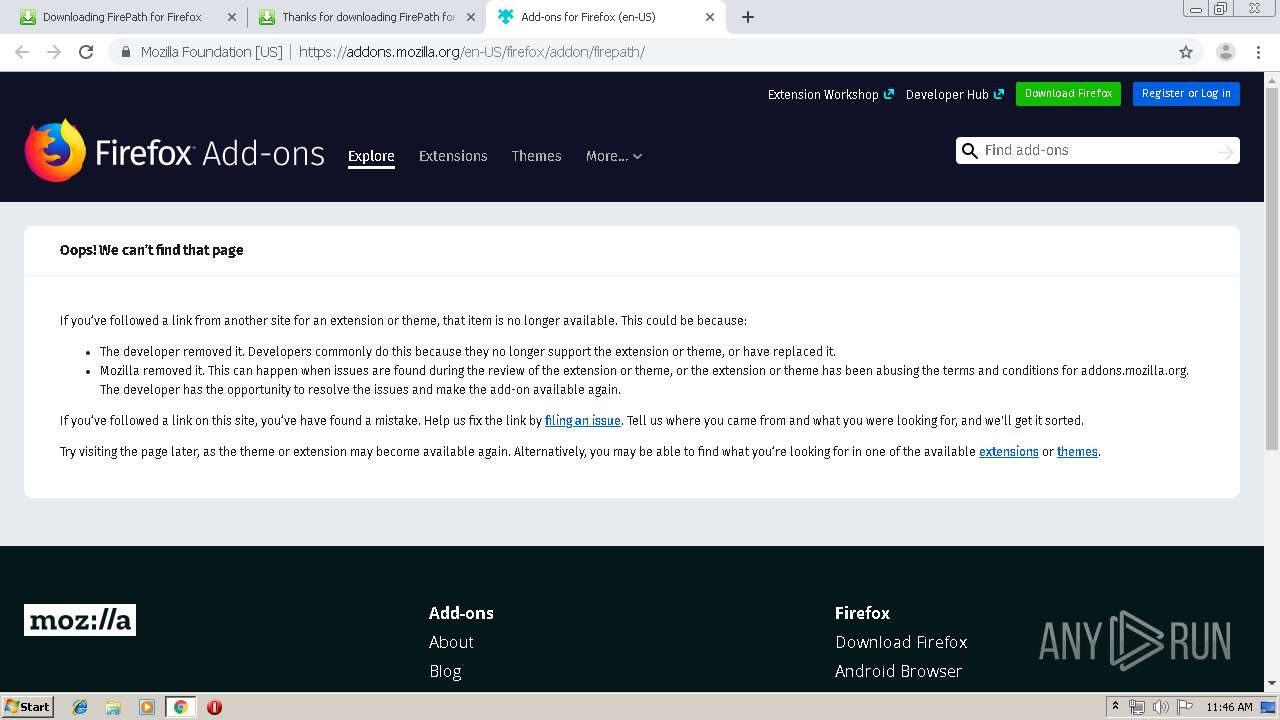Follow the 'extensions' link in the text
The image size is (1280, 720).
click(x=1009, y=452)
